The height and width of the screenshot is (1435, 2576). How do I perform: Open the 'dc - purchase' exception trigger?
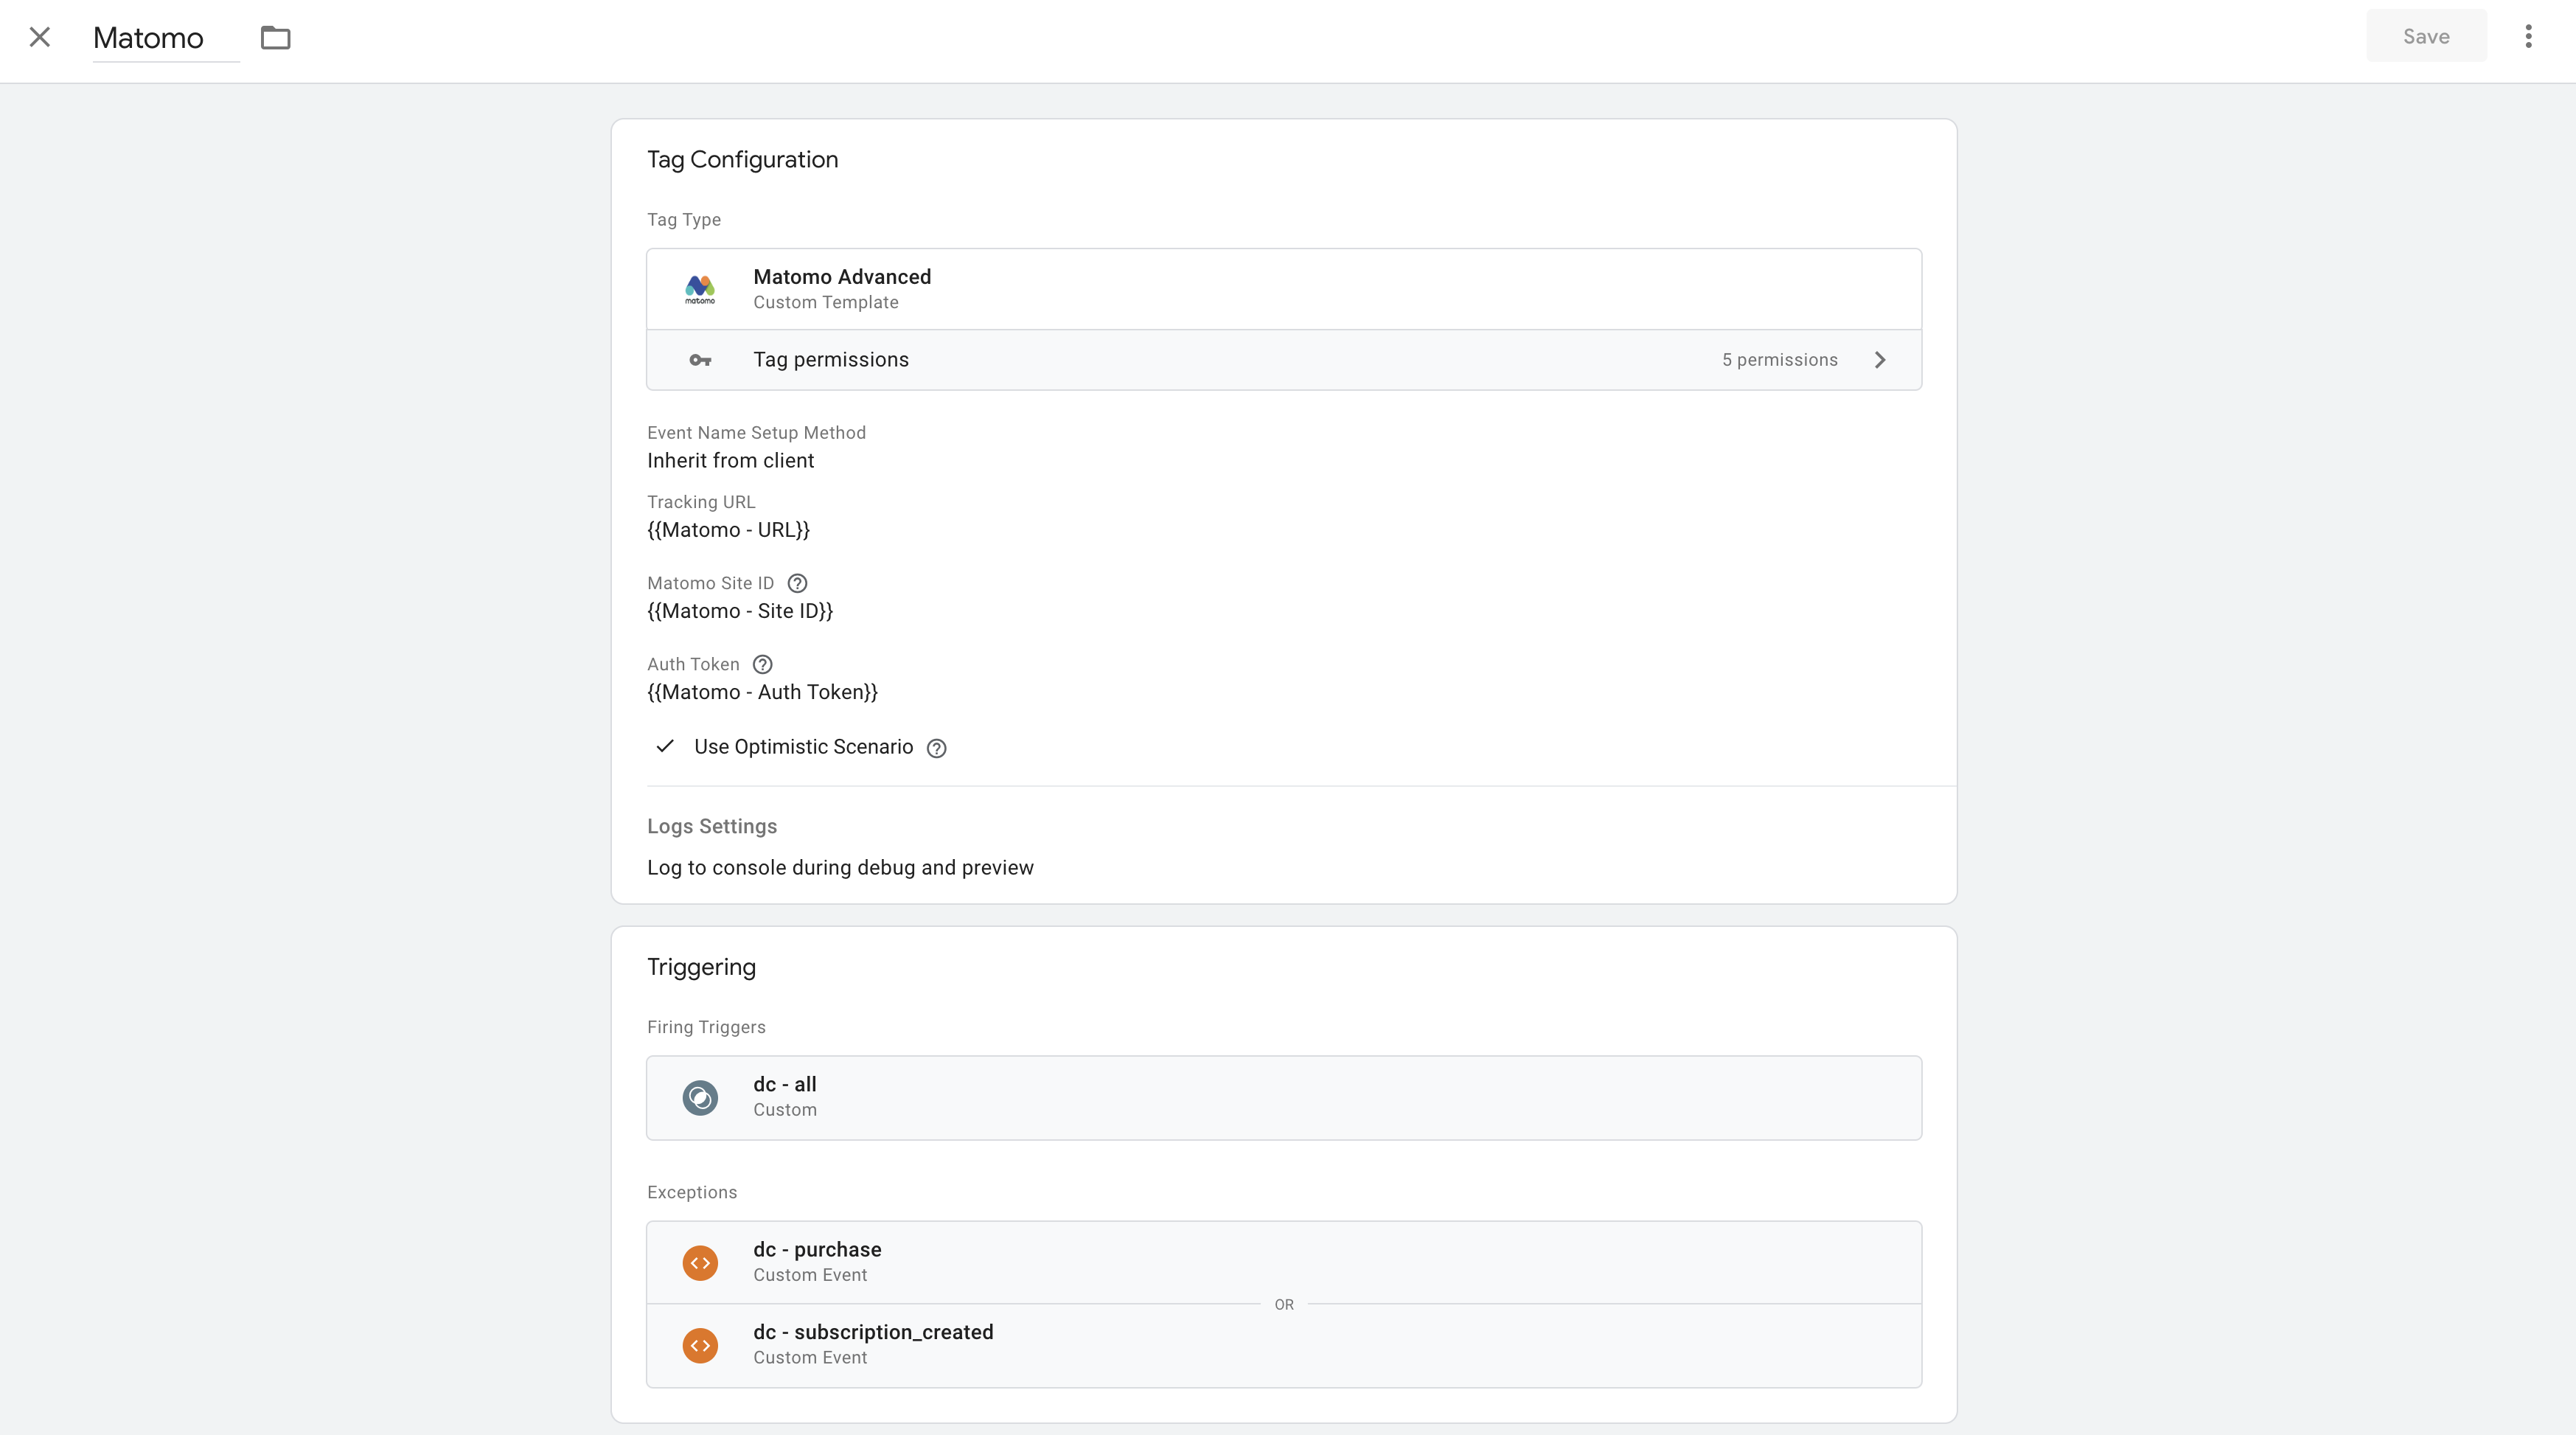(1284, 1262)
